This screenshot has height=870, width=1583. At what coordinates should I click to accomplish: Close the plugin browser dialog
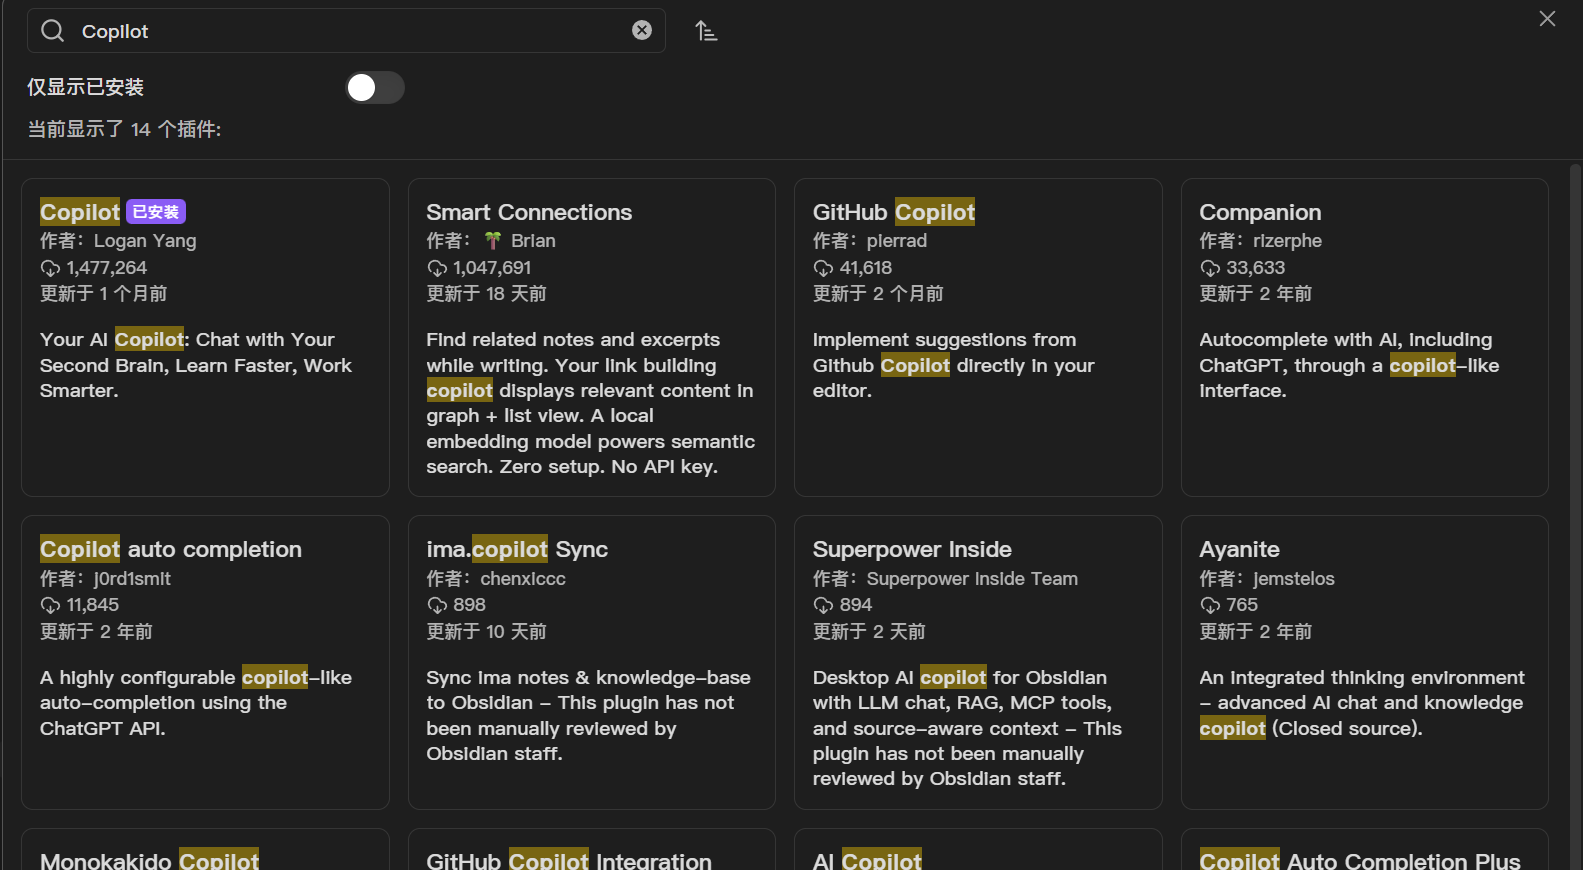point(1547,19)
